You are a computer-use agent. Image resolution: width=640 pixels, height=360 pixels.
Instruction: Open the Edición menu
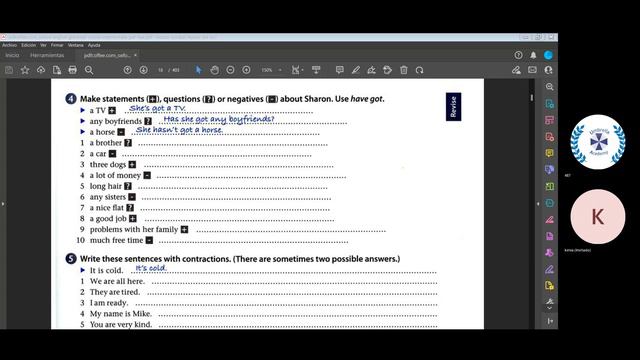point(28,45)
